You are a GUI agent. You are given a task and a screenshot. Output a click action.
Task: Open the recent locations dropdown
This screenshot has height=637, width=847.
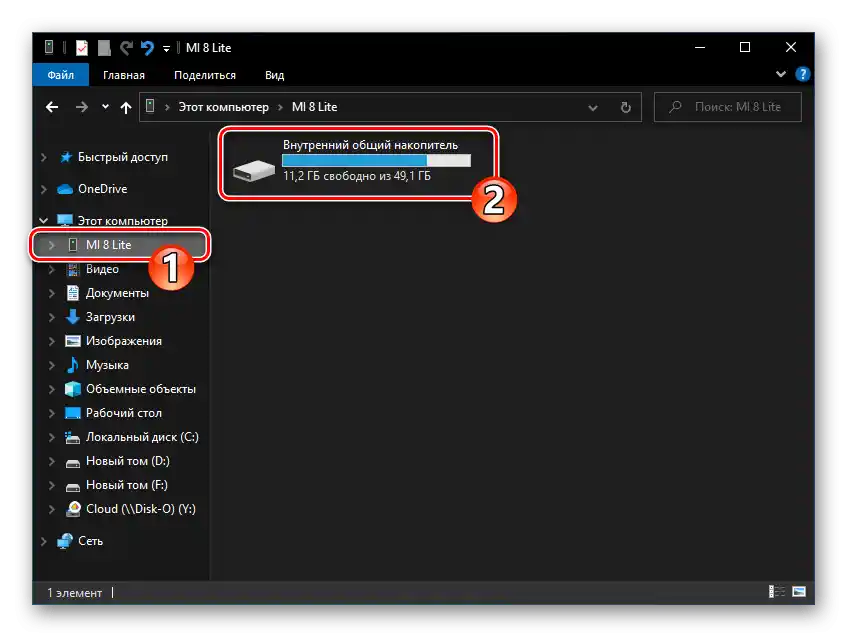(105, 107)
